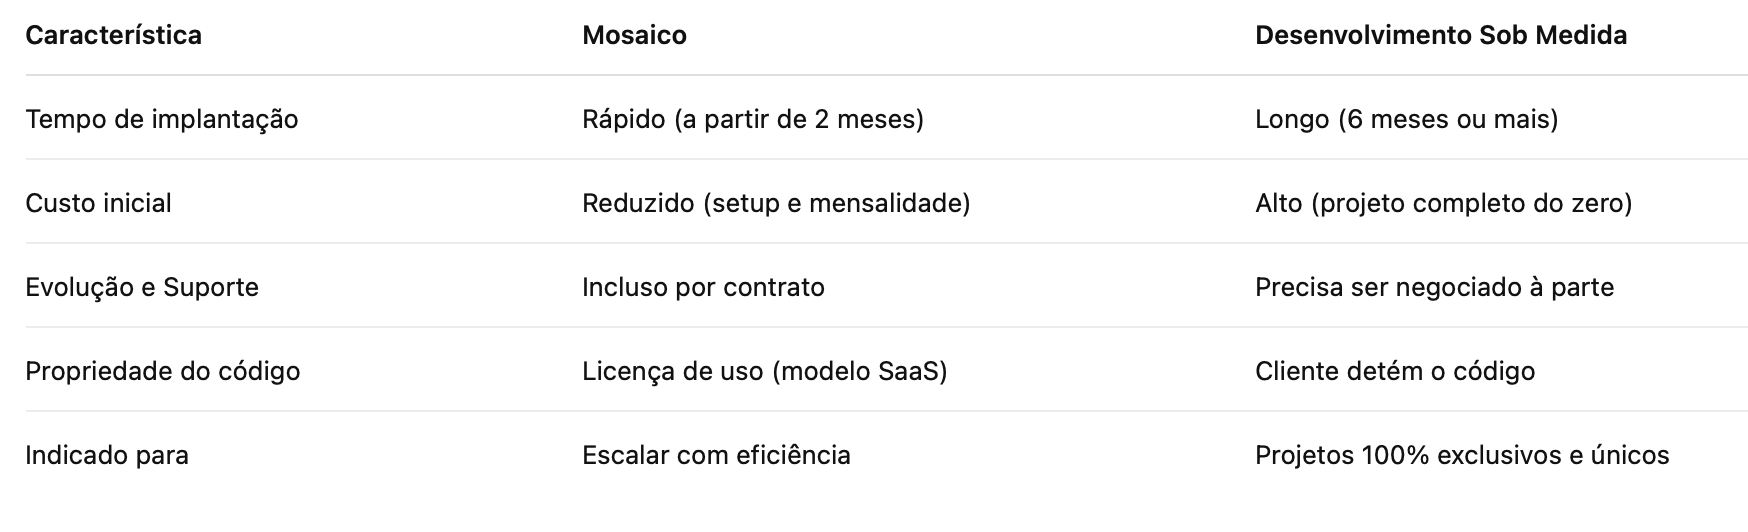This screenshot has width=1748, height=532.
Task: Click 'Precisa ser negociado à parte' cell
Action: click(x=1434, y=287)
